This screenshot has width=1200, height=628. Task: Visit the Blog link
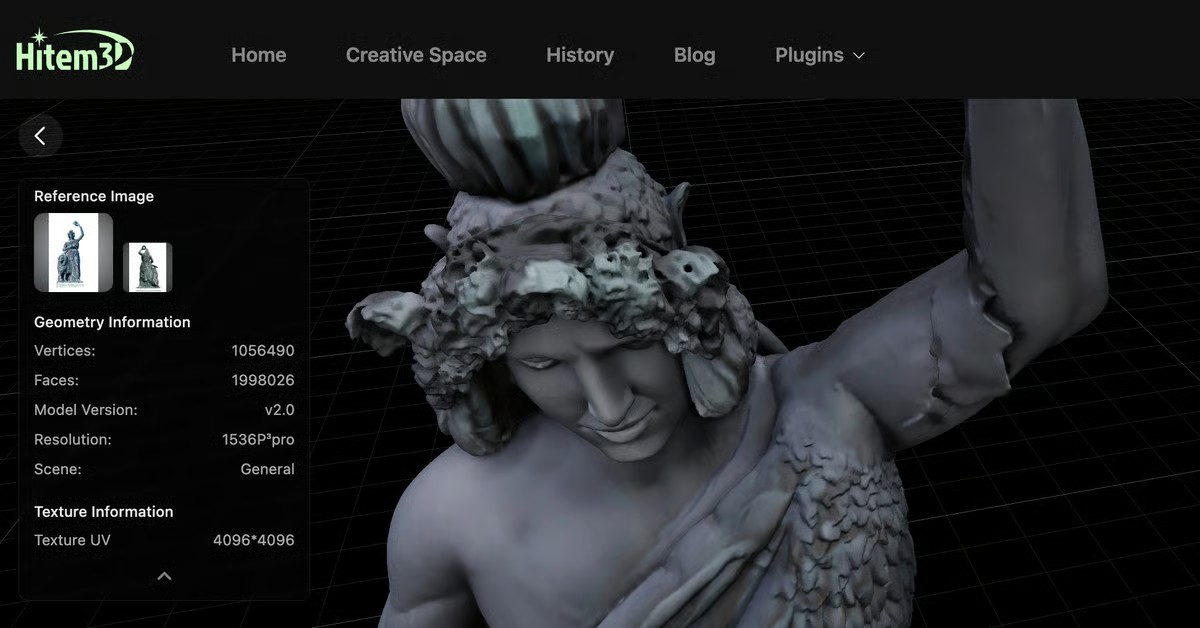[694, 55]
